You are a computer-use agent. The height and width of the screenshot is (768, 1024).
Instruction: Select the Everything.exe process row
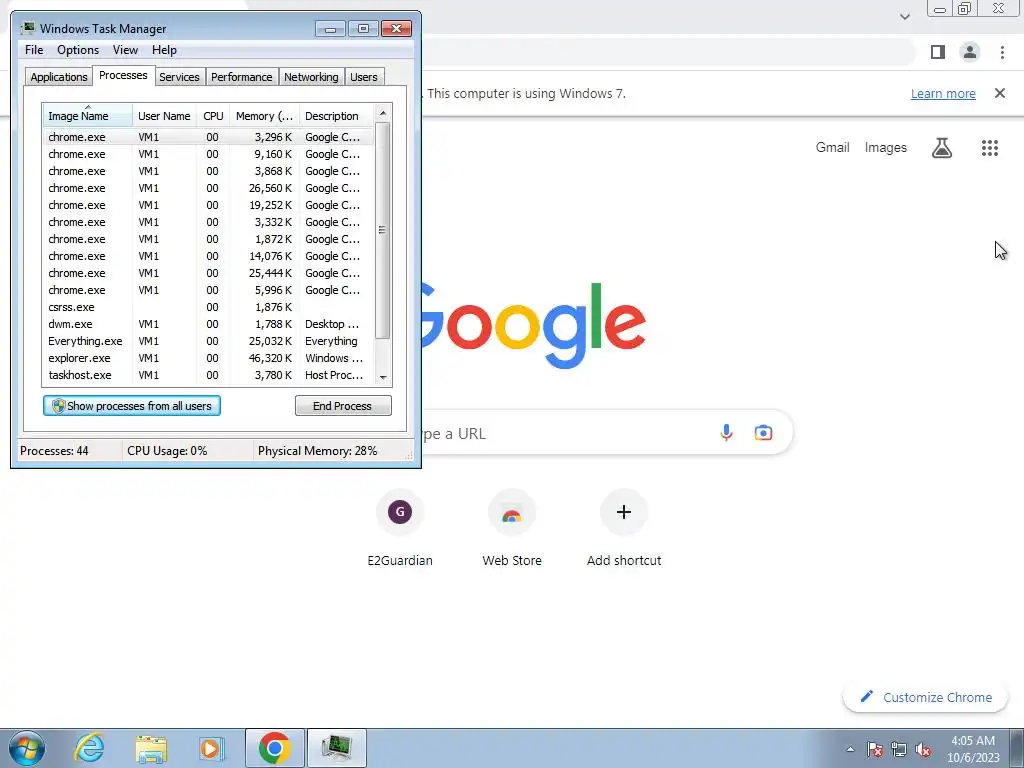pos(209,341)
